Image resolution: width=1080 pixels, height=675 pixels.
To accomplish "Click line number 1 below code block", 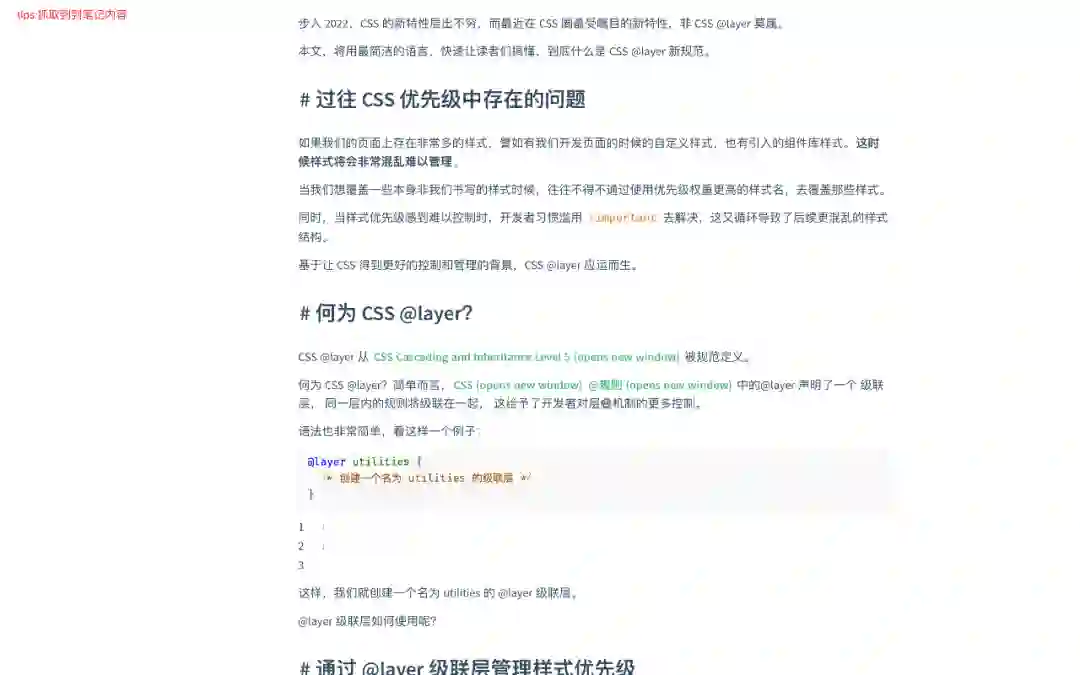I will [301, 527].
